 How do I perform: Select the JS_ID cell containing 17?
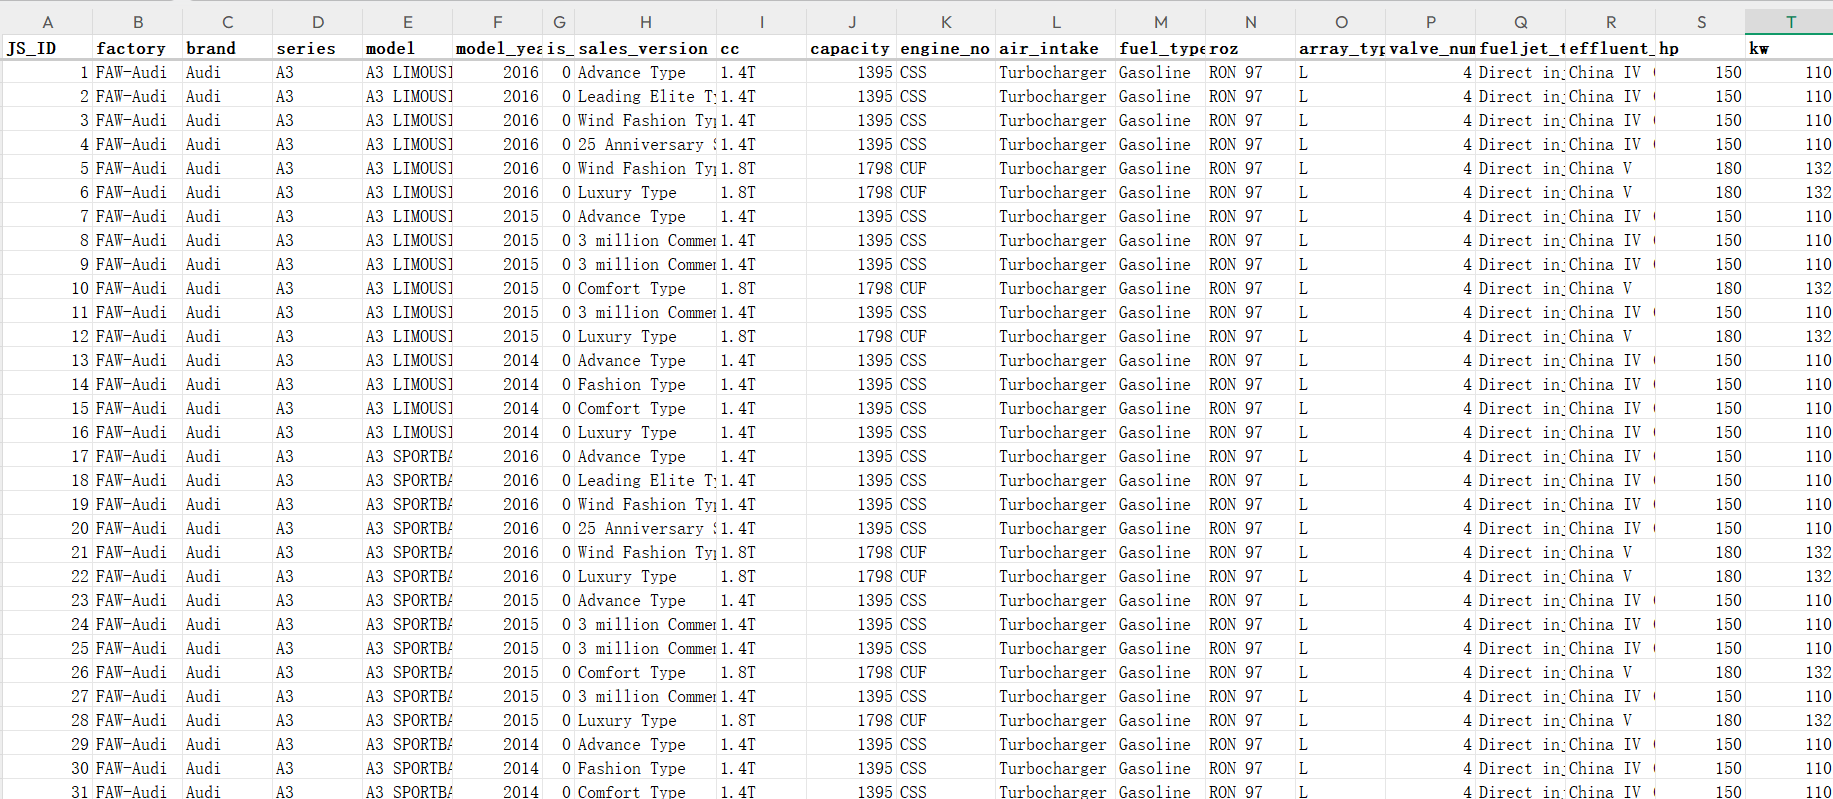pyautogui.click(x=47, y=456)
